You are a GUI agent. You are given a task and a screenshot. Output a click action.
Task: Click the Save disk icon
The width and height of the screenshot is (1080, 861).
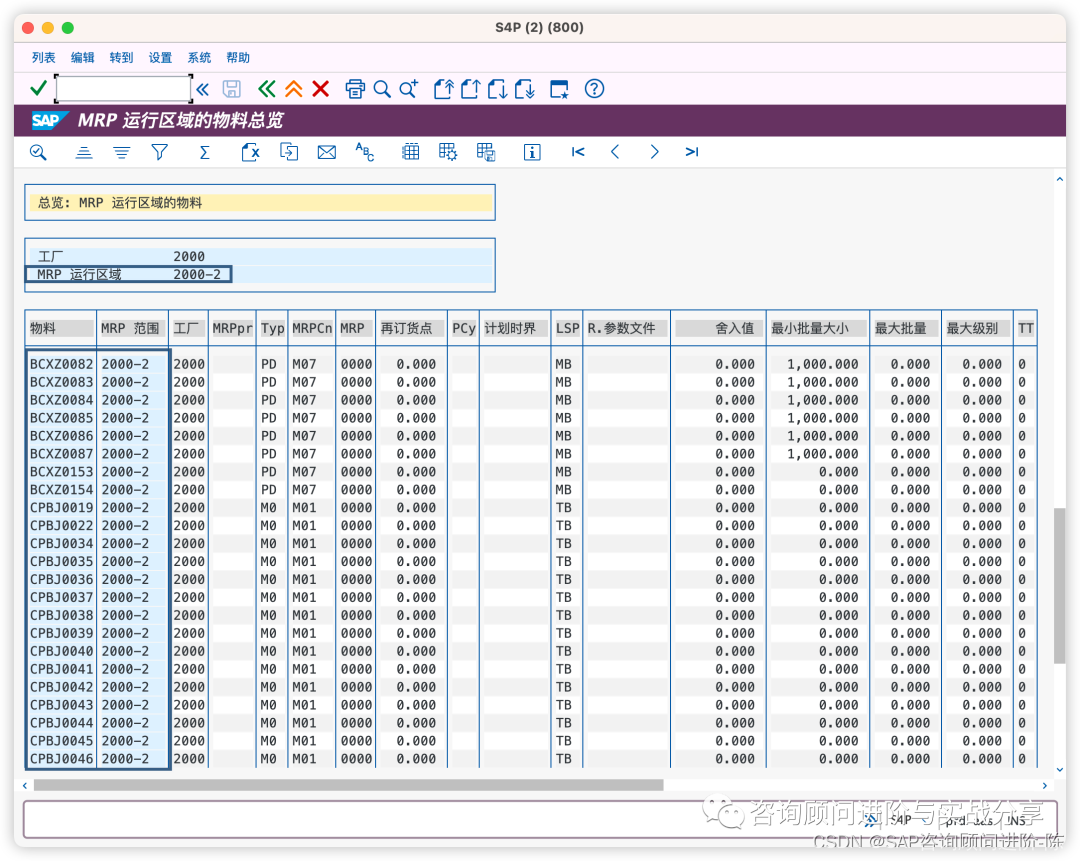point(231,89)
